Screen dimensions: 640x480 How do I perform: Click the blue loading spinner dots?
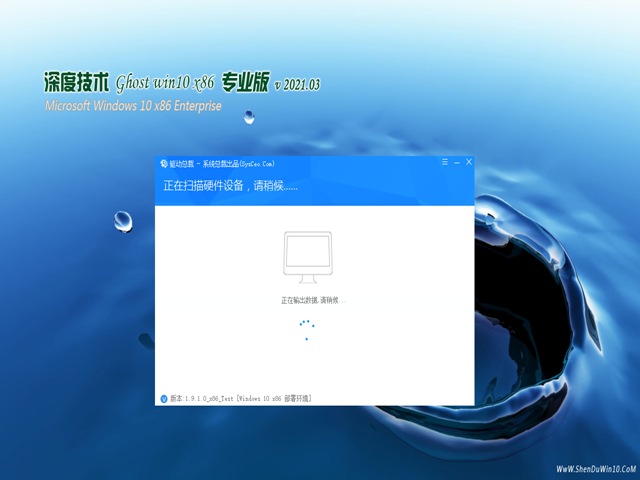point(307,329)
